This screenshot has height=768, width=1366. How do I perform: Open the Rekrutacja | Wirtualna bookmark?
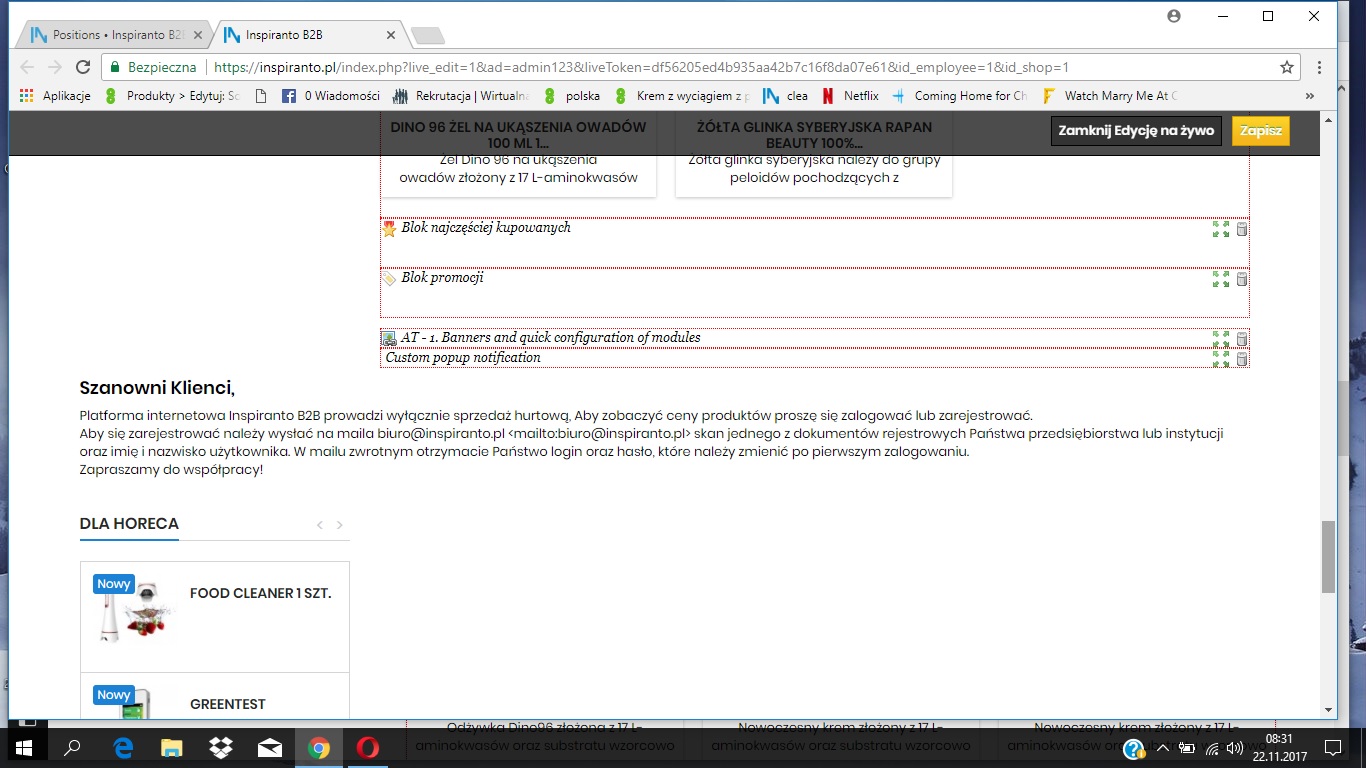461,96
